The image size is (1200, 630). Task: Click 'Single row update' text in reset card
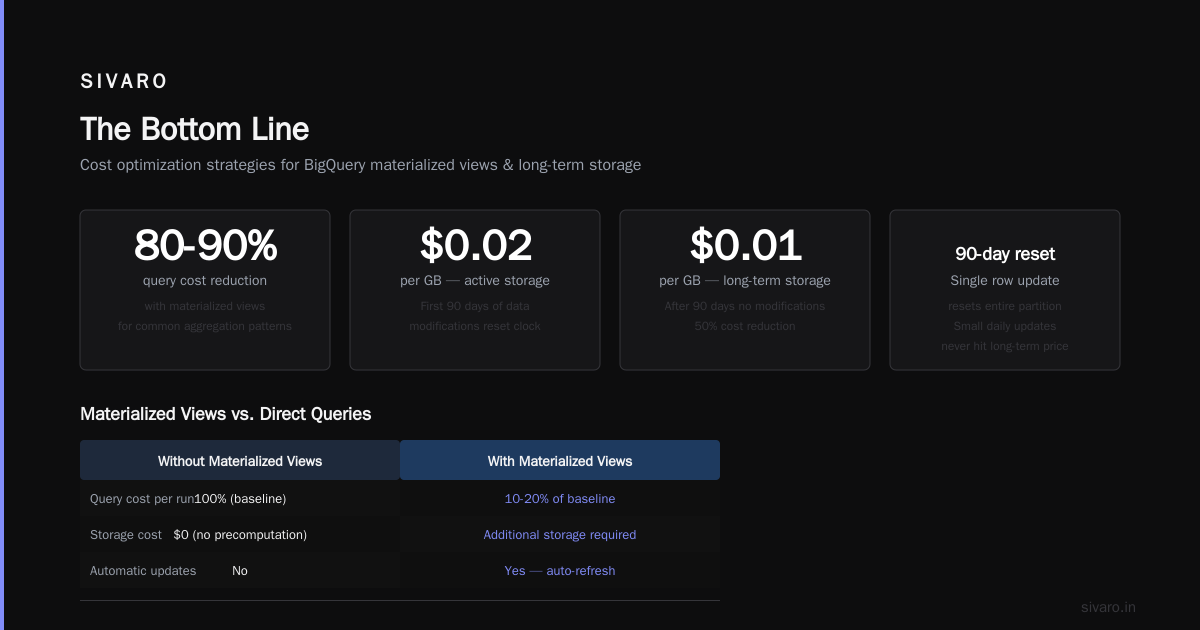(1005, 280)
